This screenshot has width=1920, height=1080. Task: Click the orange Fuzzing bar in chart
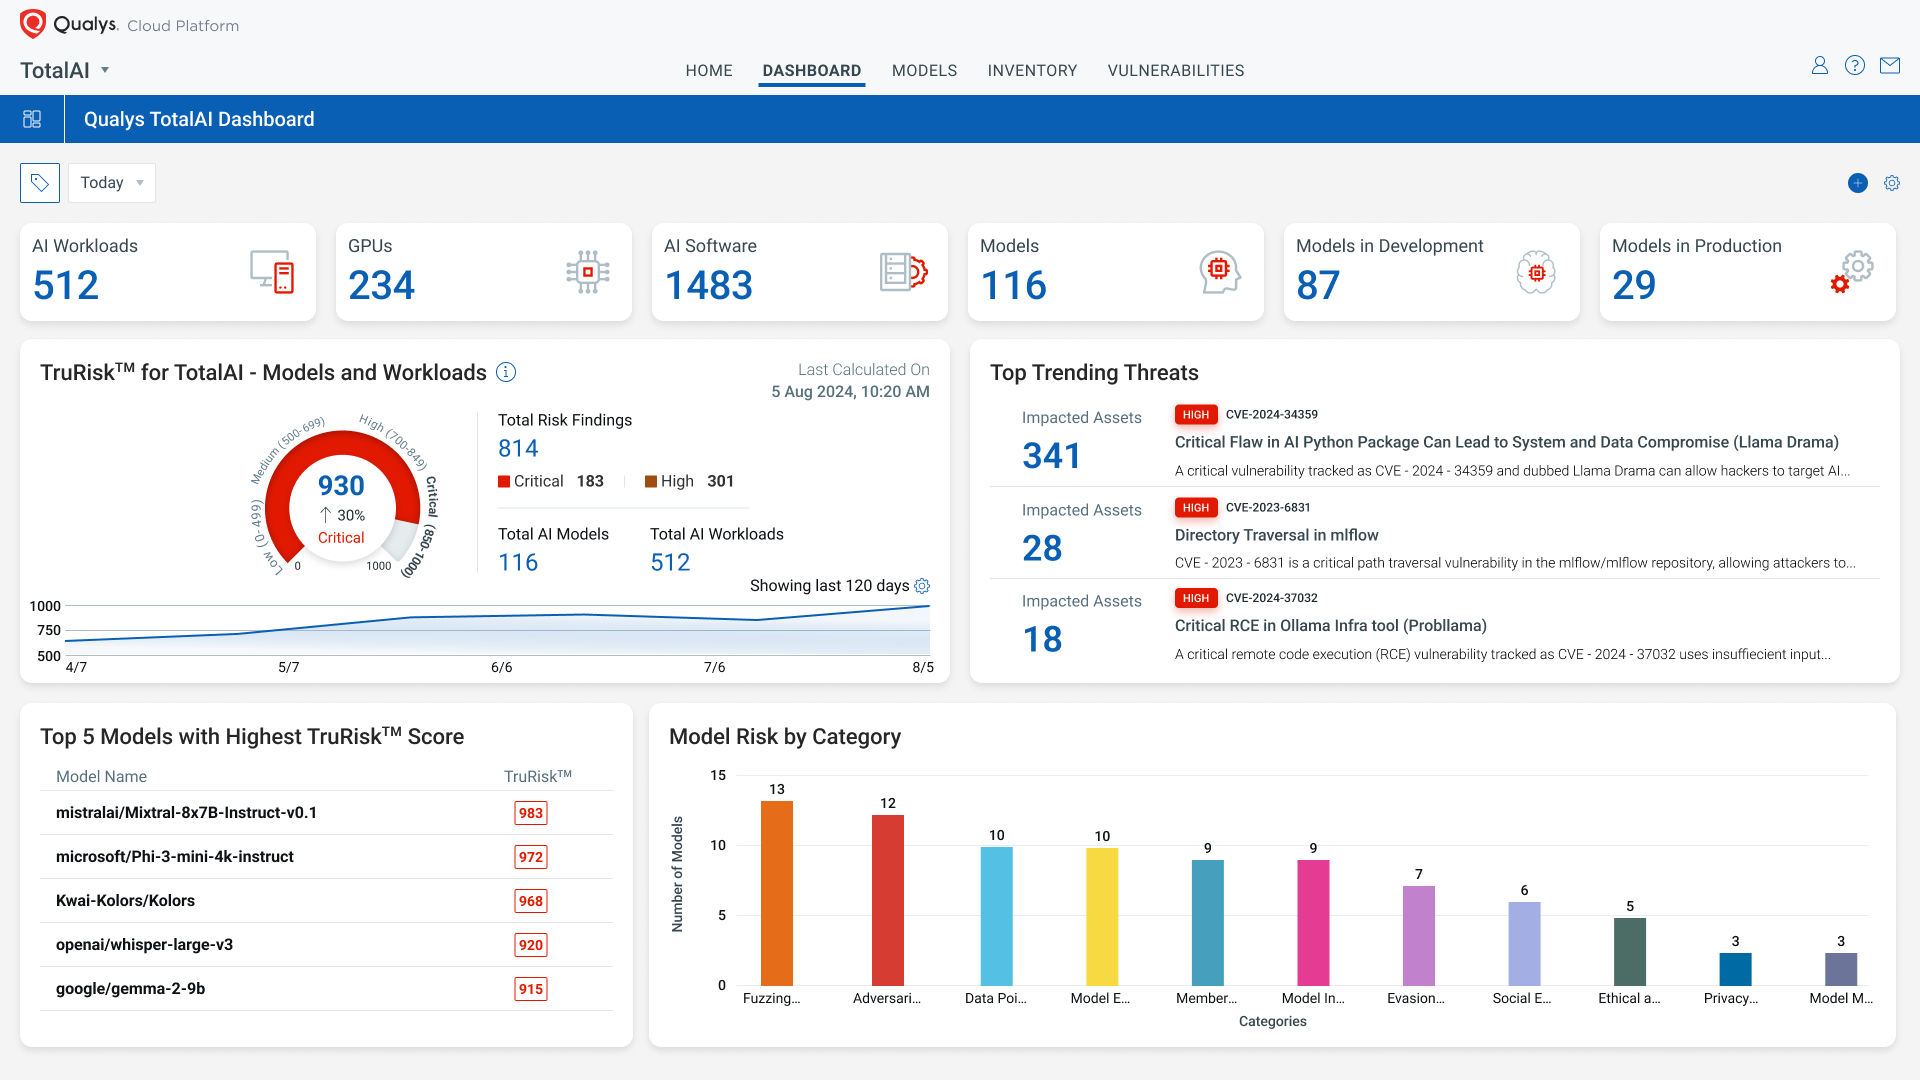(x=777, y=893)
